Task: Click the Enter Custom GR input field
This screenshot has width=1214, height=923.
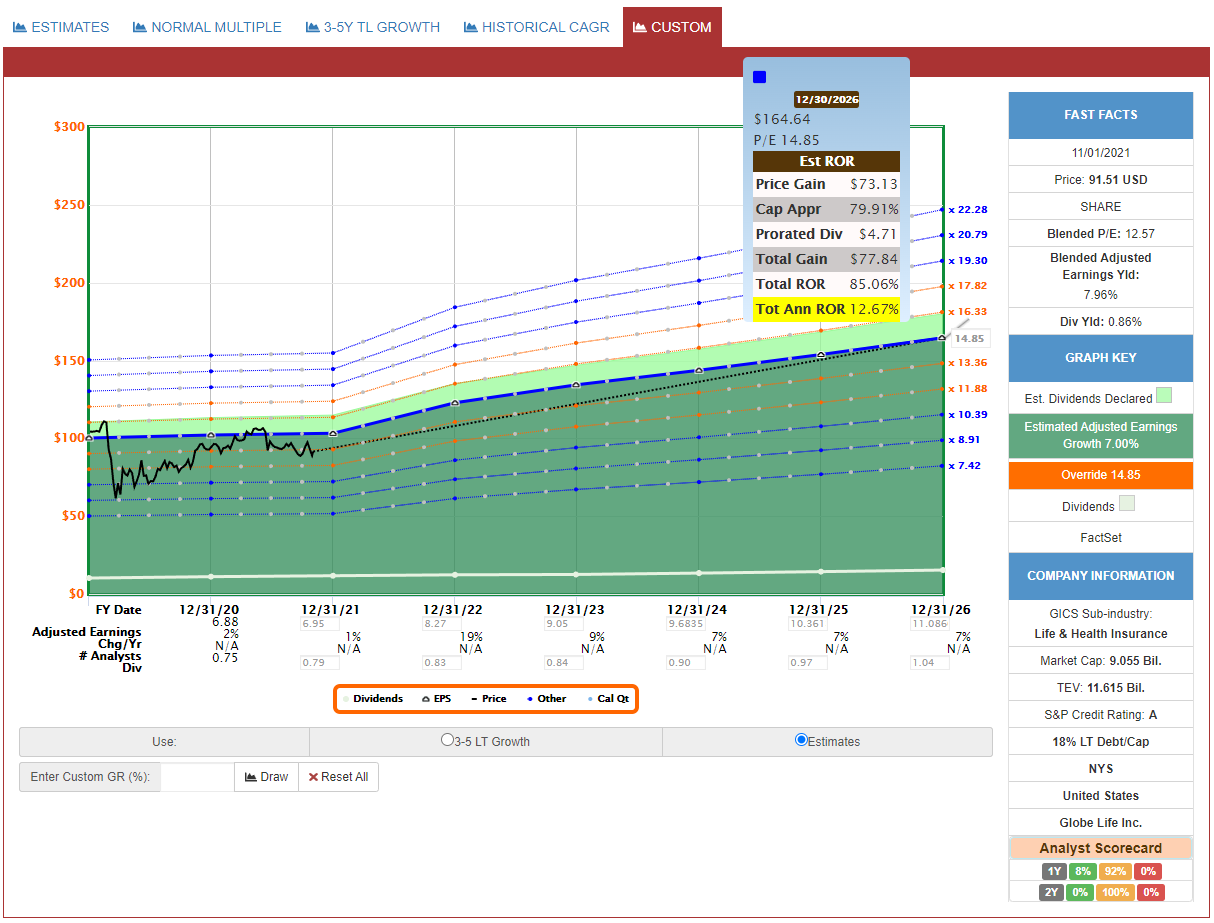Action: [197, 777]
